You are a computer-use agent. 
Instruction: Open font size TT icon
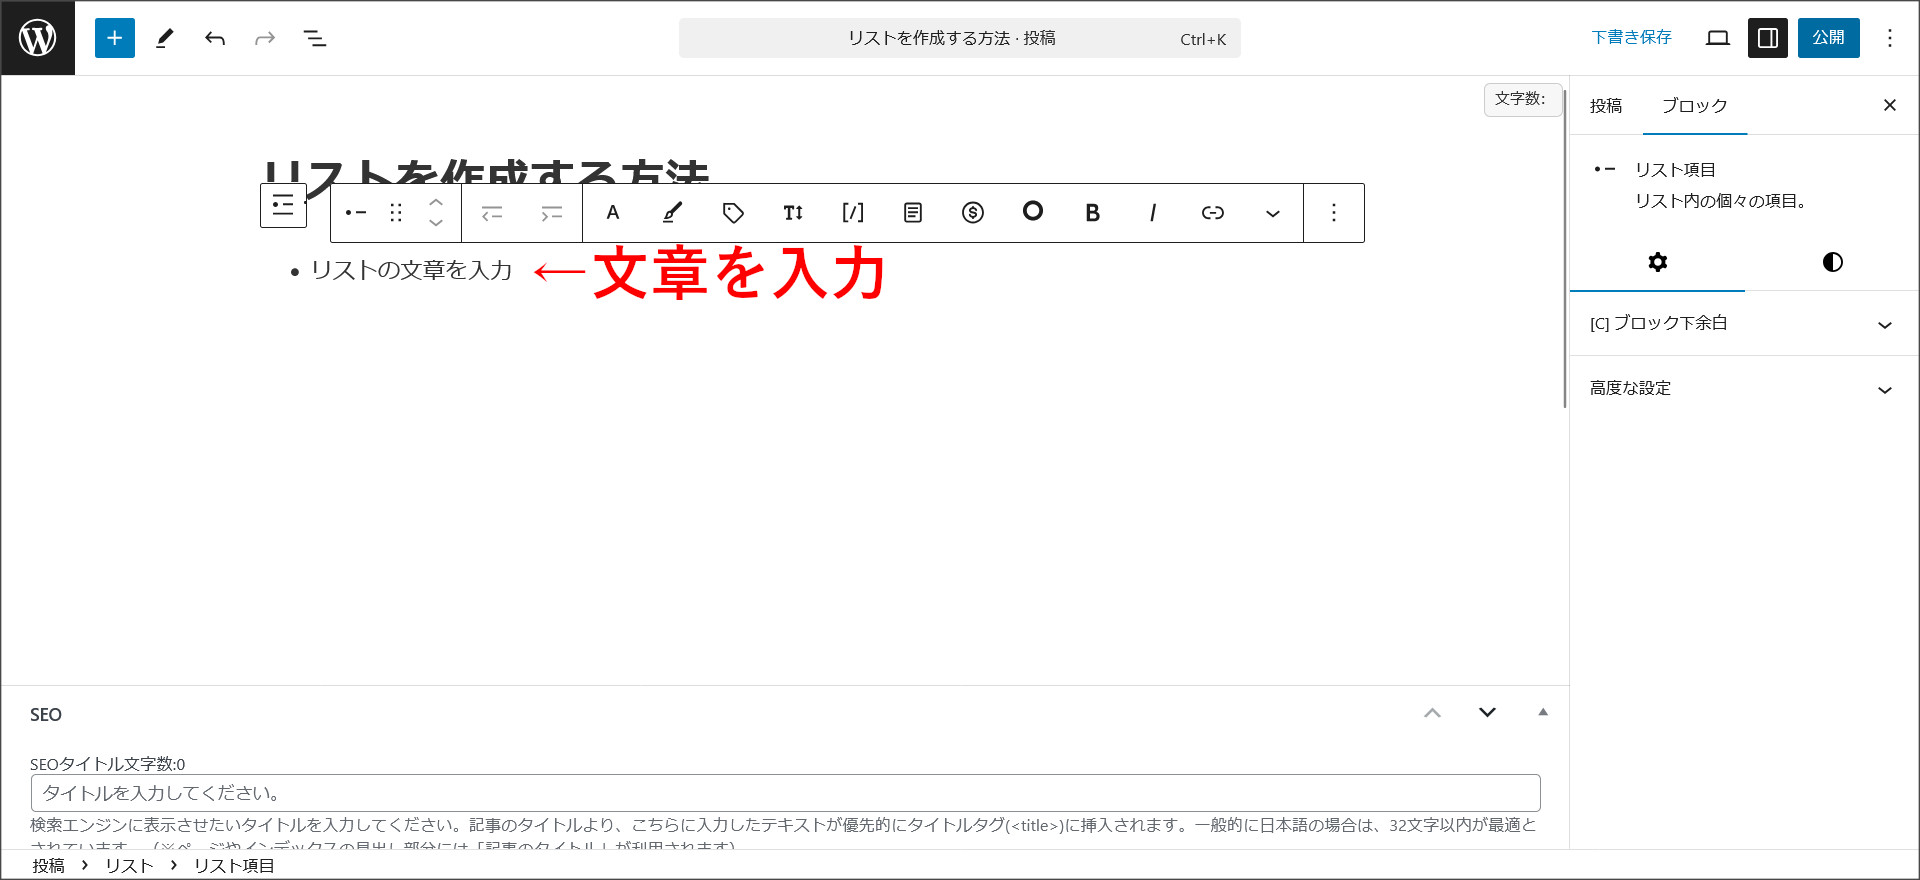pyautogui.click(x=793, y=213)
